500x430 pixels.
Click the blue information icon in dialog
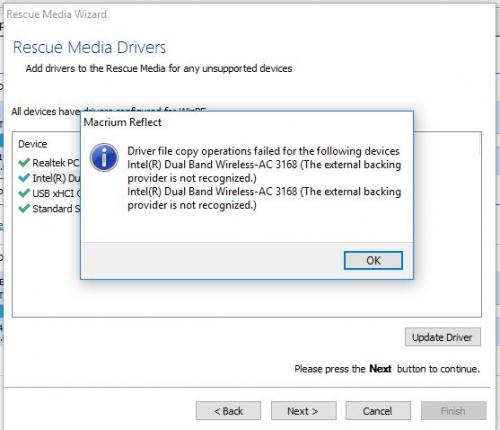pyautogui.click(x=104, y=157)
